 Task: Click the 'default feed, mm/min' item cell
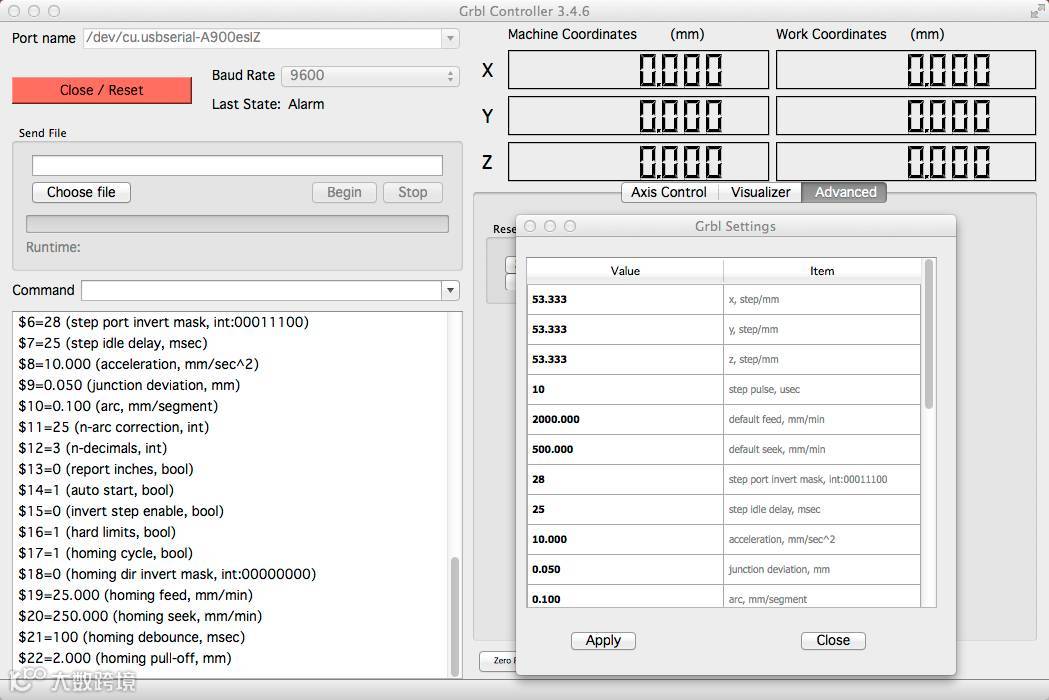822,420
